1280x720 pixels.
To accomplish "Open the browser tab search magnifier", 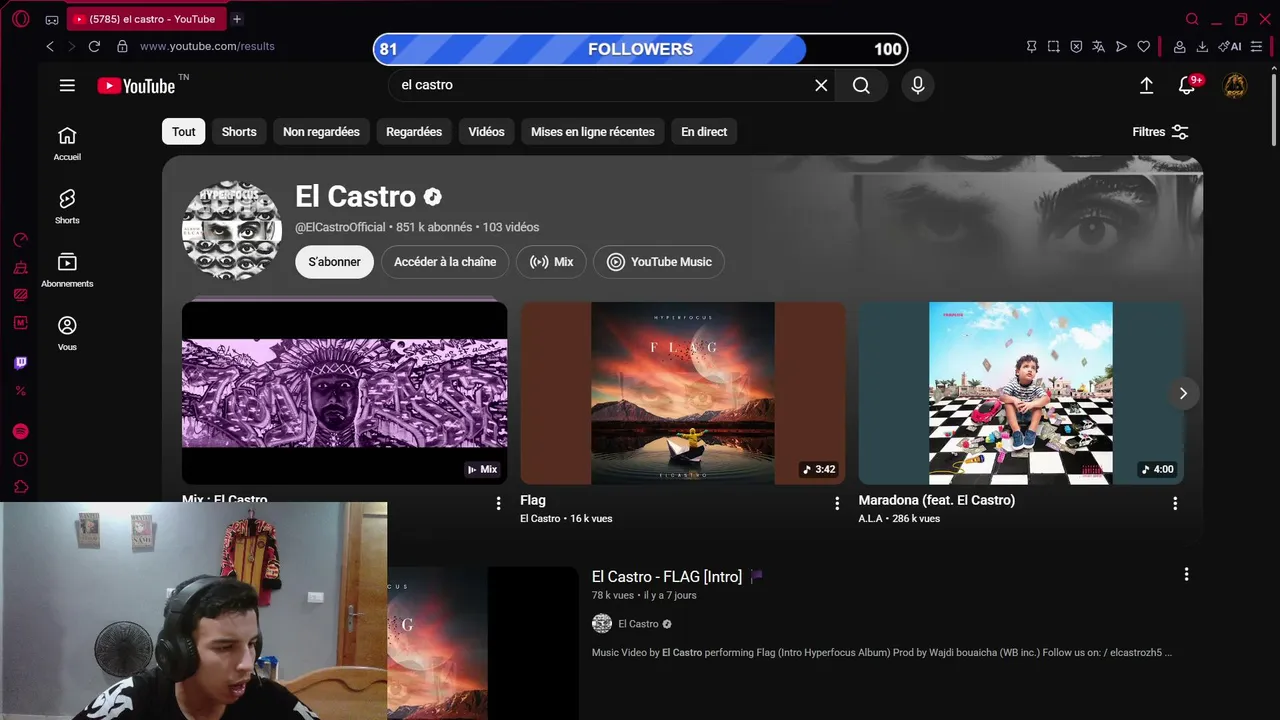I will pos(1192,19).
